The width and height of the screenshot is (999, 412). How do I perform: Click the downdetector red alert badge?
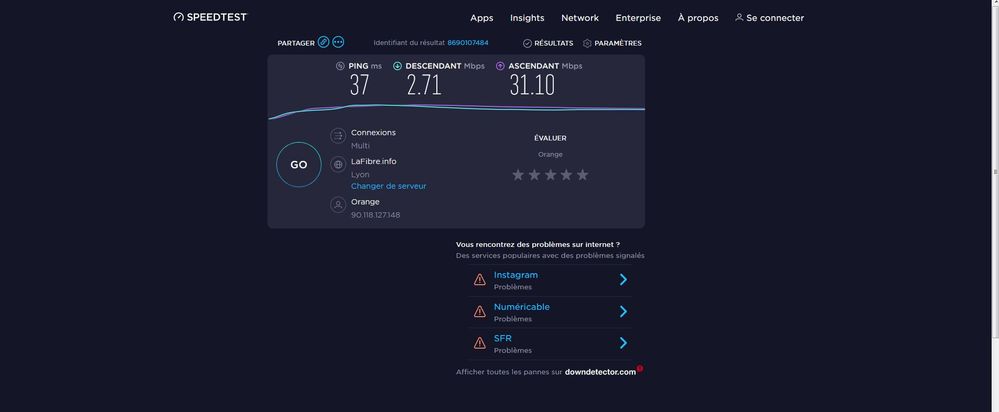click(x=640, y=368)
